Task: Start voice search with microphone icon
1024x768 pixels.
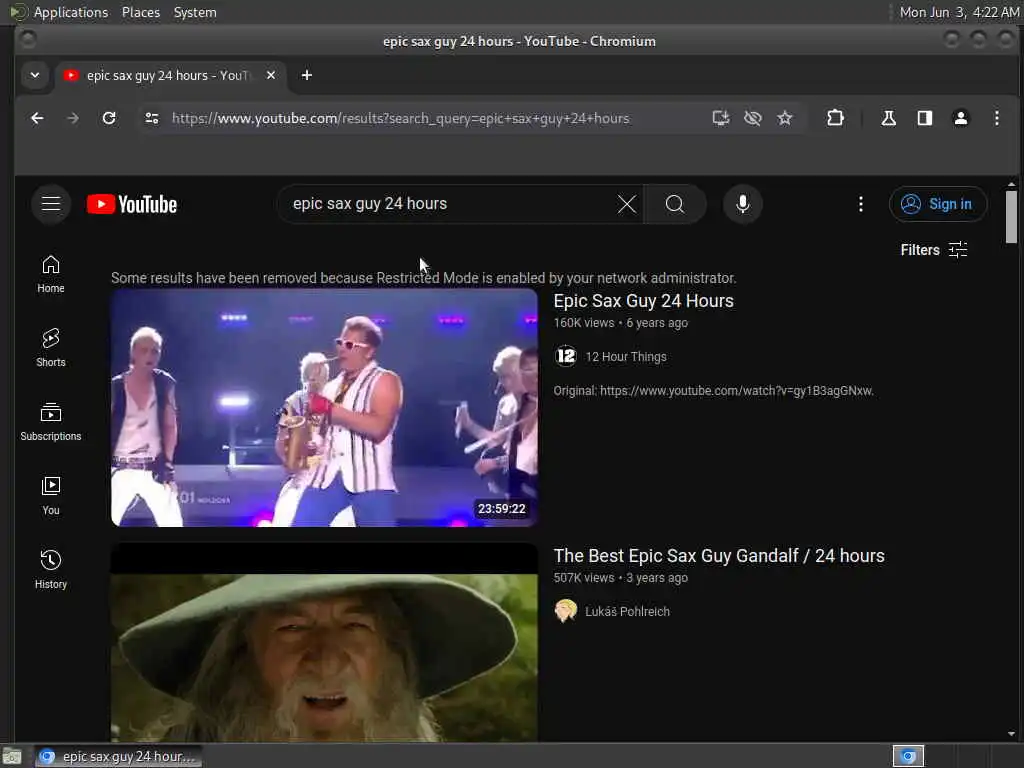Action: (743, 204)
